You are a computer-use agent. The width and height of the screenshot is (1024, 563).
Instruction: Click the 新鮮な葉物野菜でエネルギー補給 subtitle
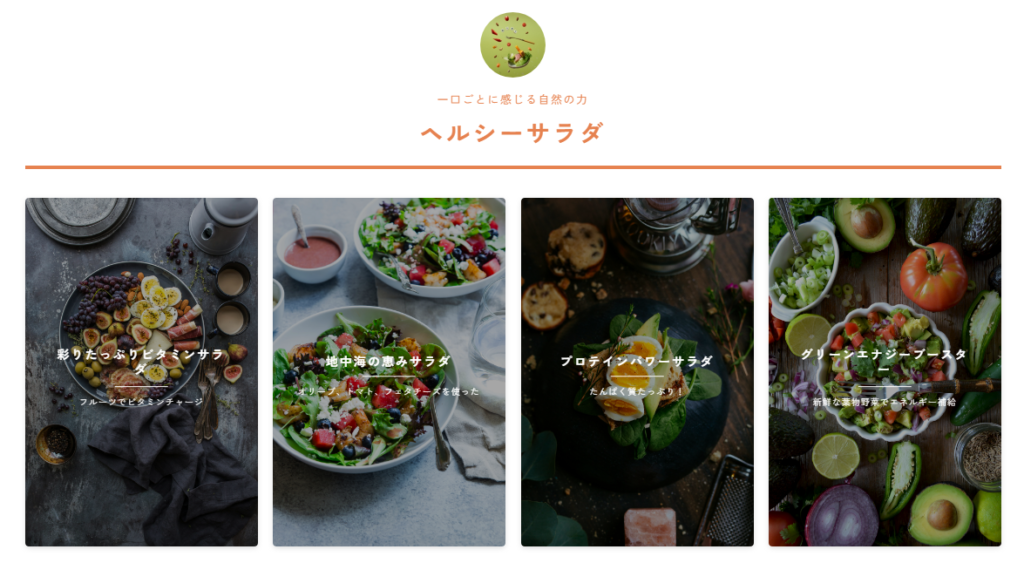coord(884,402)
